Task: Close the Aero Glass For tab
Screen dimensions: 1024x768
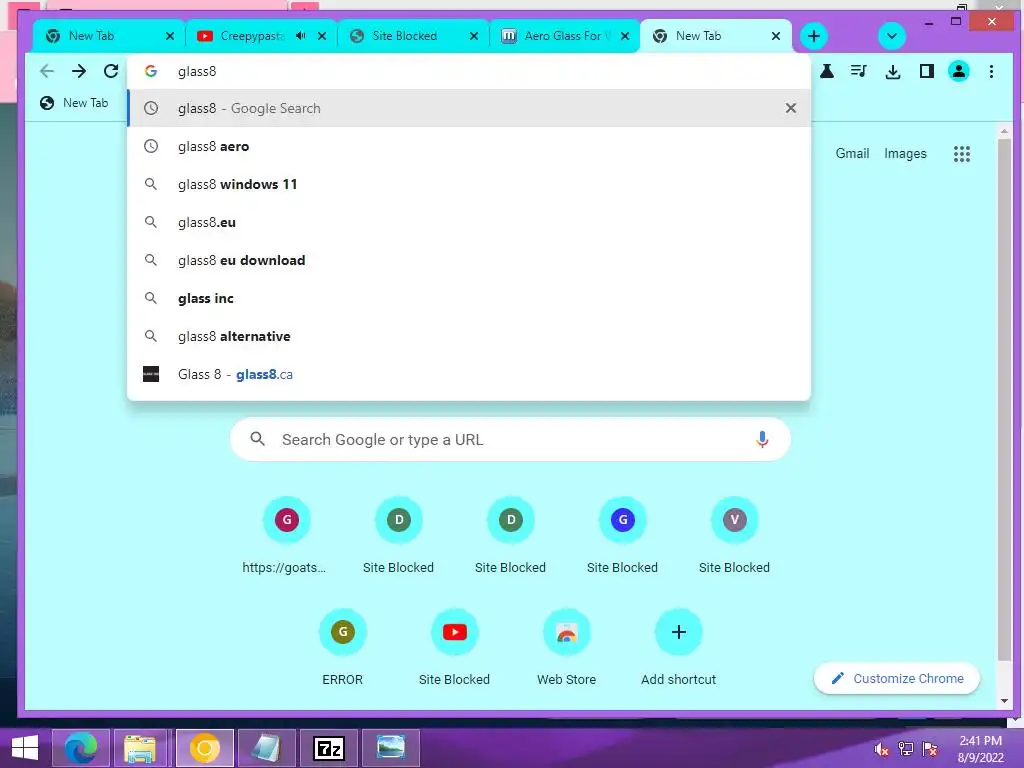Action: click(x=625, y=36)
